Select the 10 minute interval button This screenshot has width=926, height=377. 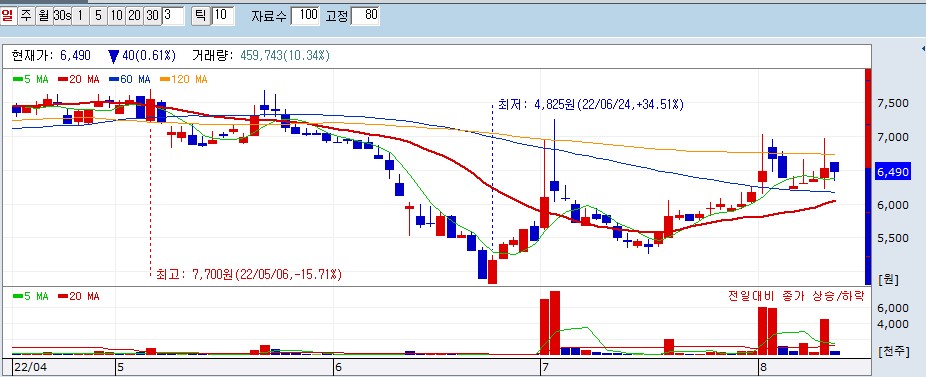pyautogui.click(x=116, y=15)
